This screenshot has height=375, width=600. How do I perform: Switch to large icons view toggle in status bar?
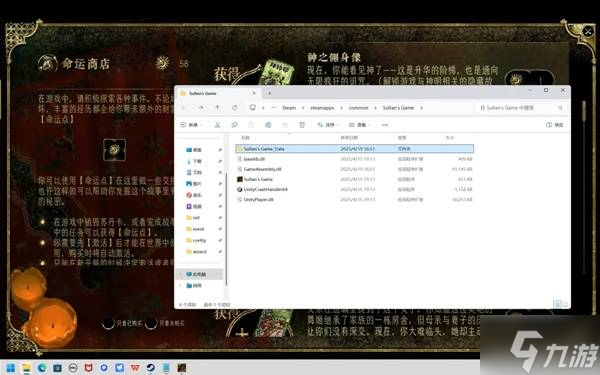point(565,304)
